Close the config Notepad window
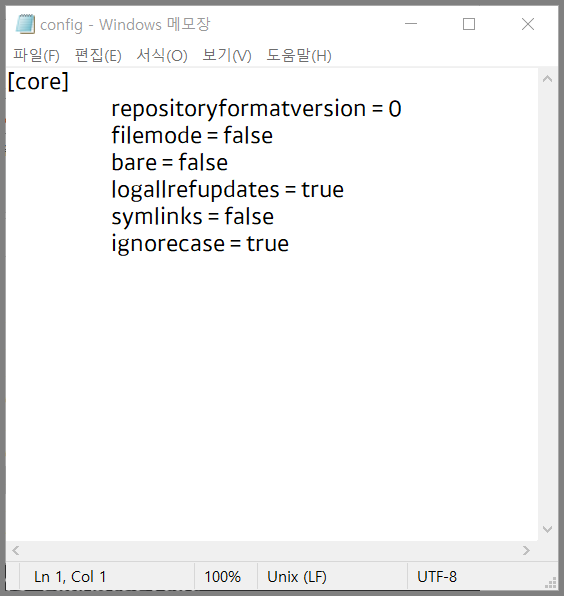The width and height of the screenshot is (564, 596). coord(528,24)
